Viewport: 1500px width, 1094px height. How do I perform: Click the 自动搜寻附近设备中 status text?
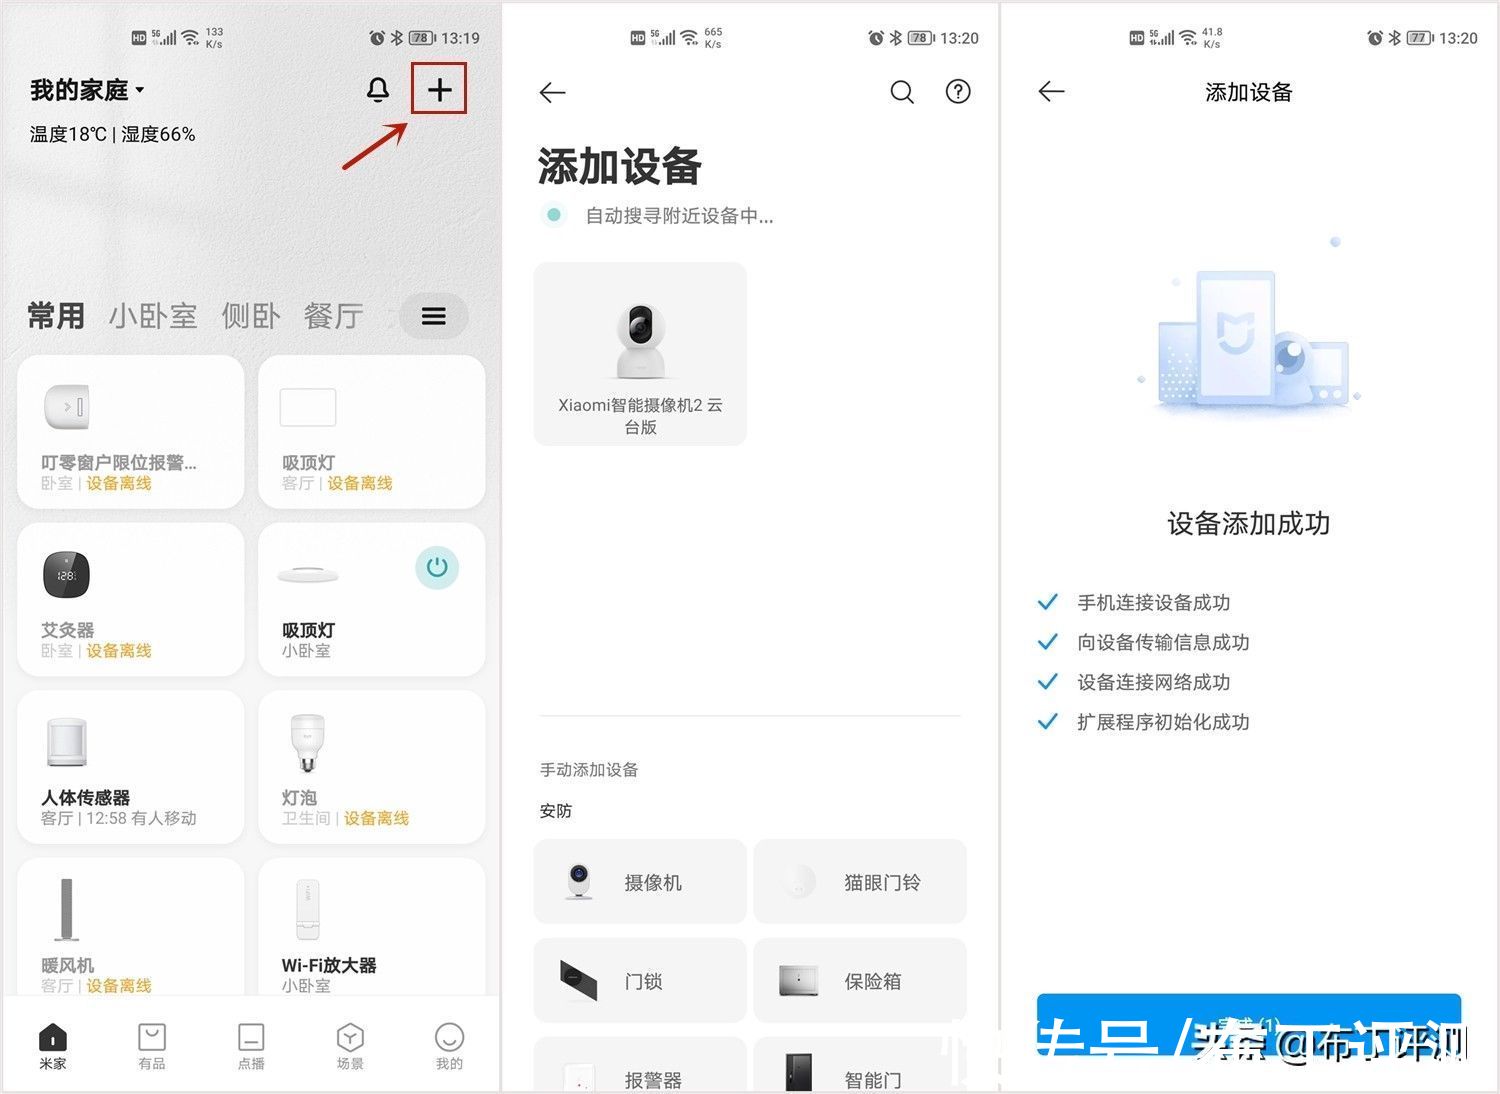[679, 216]
